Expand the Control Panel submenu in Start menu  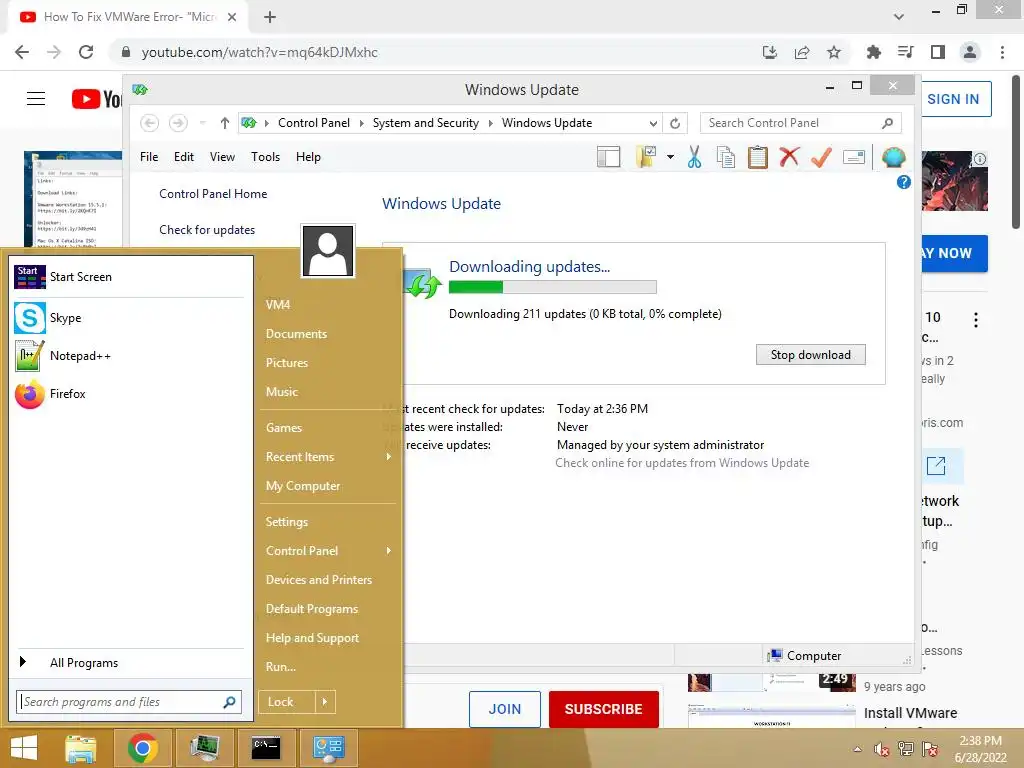tap(389, 551)
